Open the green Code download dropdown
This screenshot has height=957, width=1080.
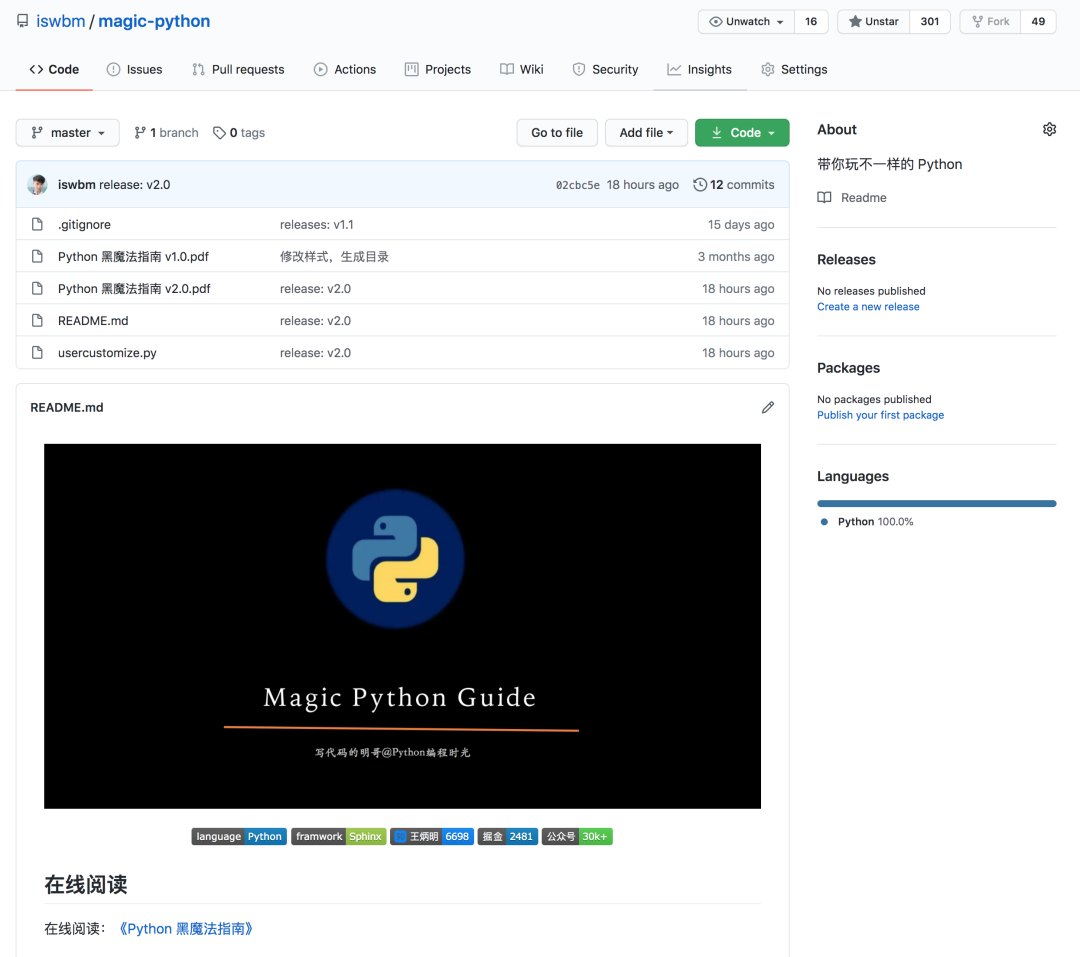click(x=742, y=133)
